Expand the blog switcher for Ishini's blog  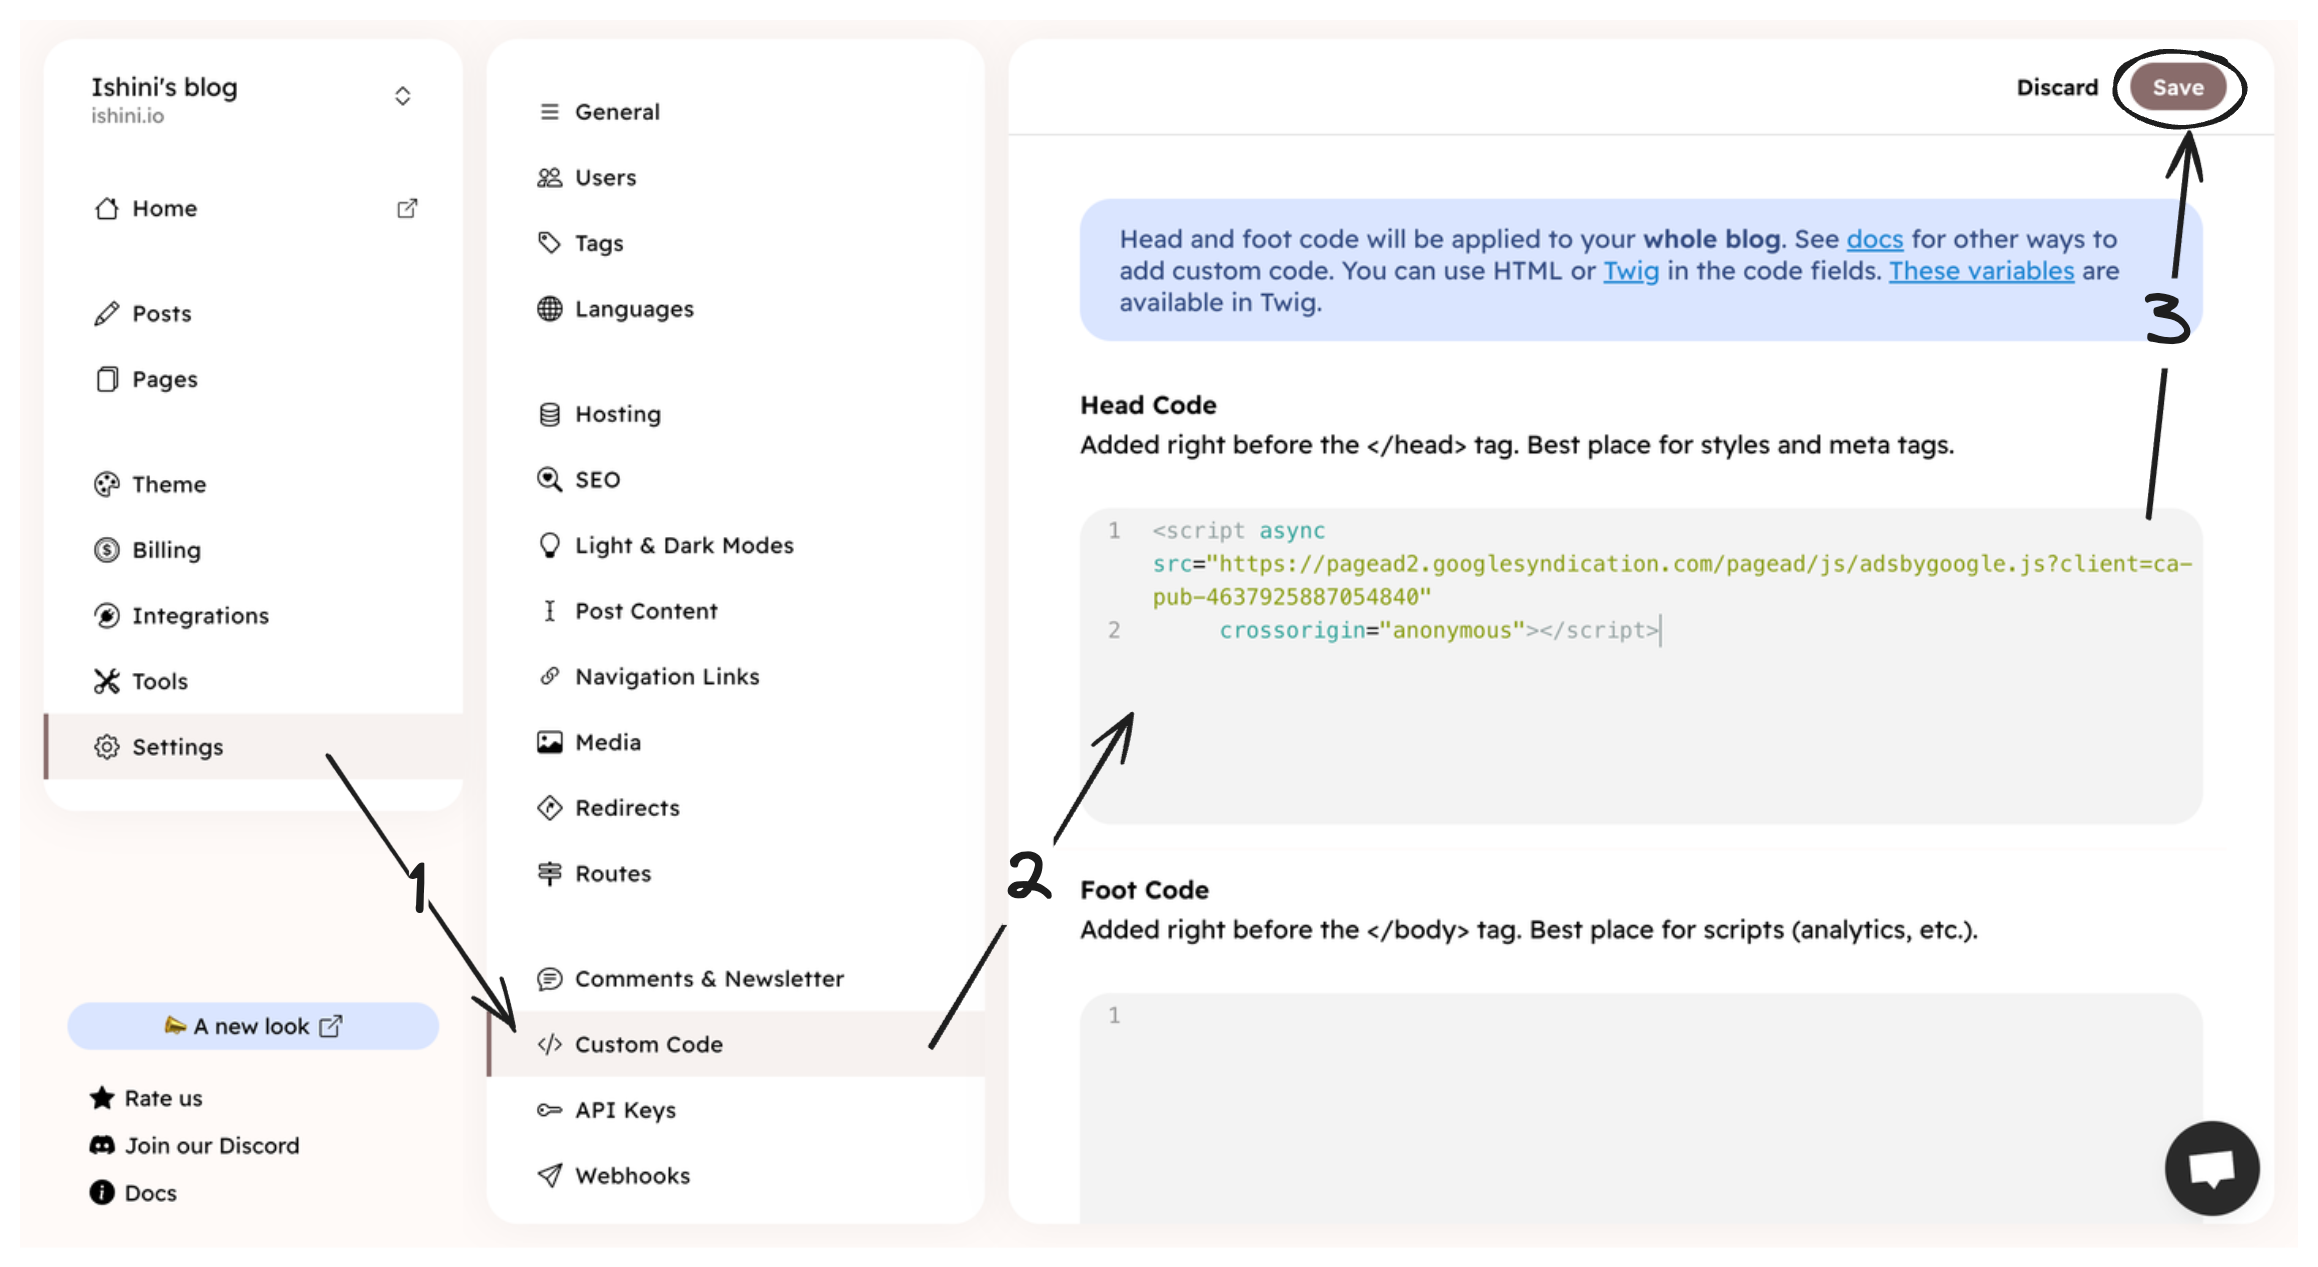click(x=403, y=95)
